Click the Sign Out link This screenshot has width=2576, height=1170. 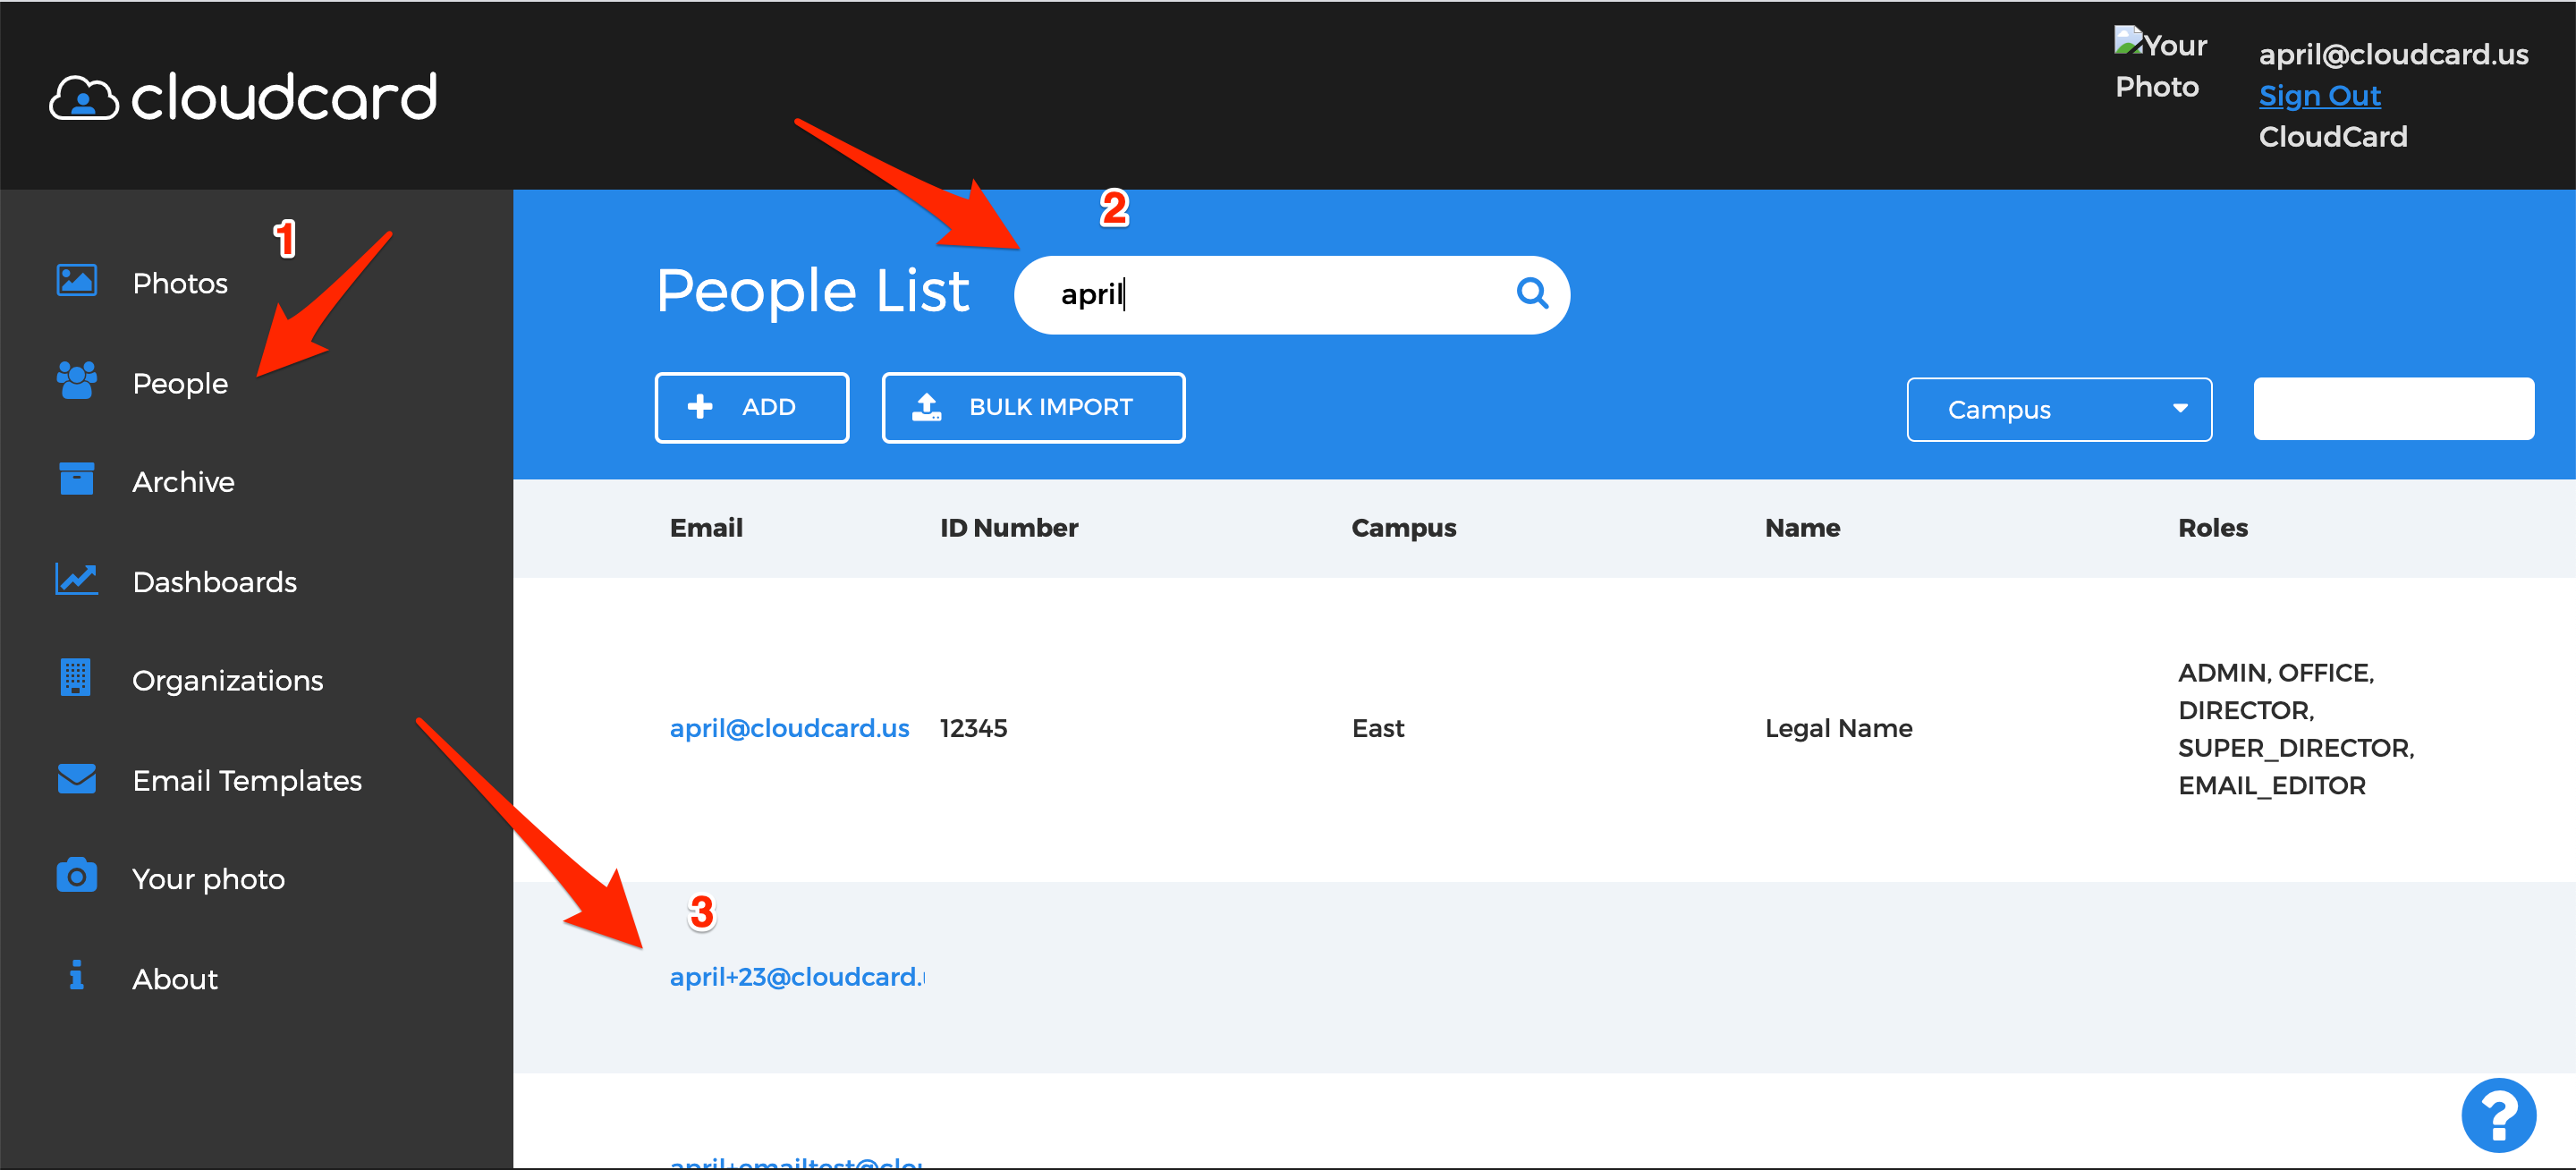(x=2319, y=96)
